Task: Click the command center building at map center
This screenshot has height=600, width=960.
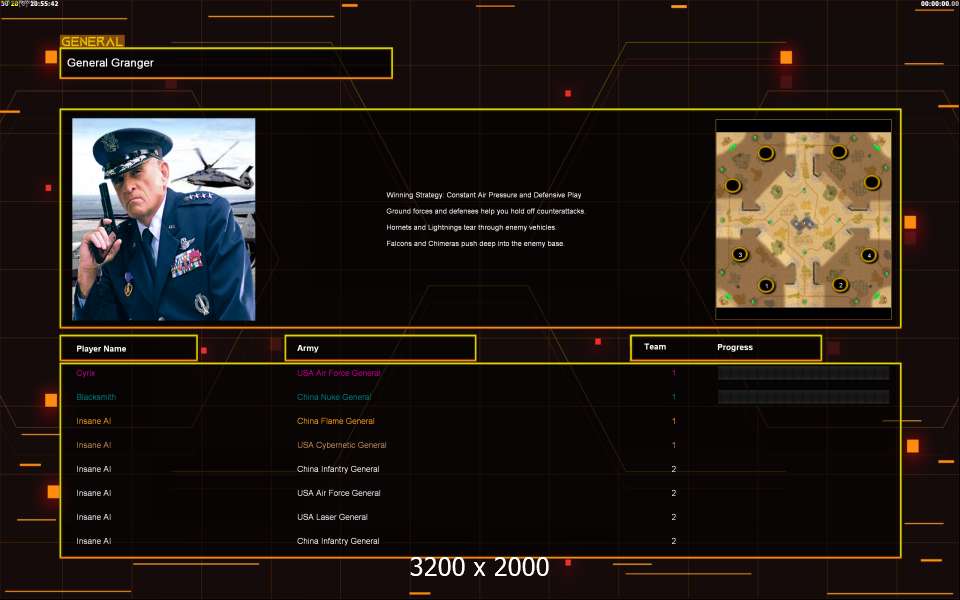Action: [803, 222]
